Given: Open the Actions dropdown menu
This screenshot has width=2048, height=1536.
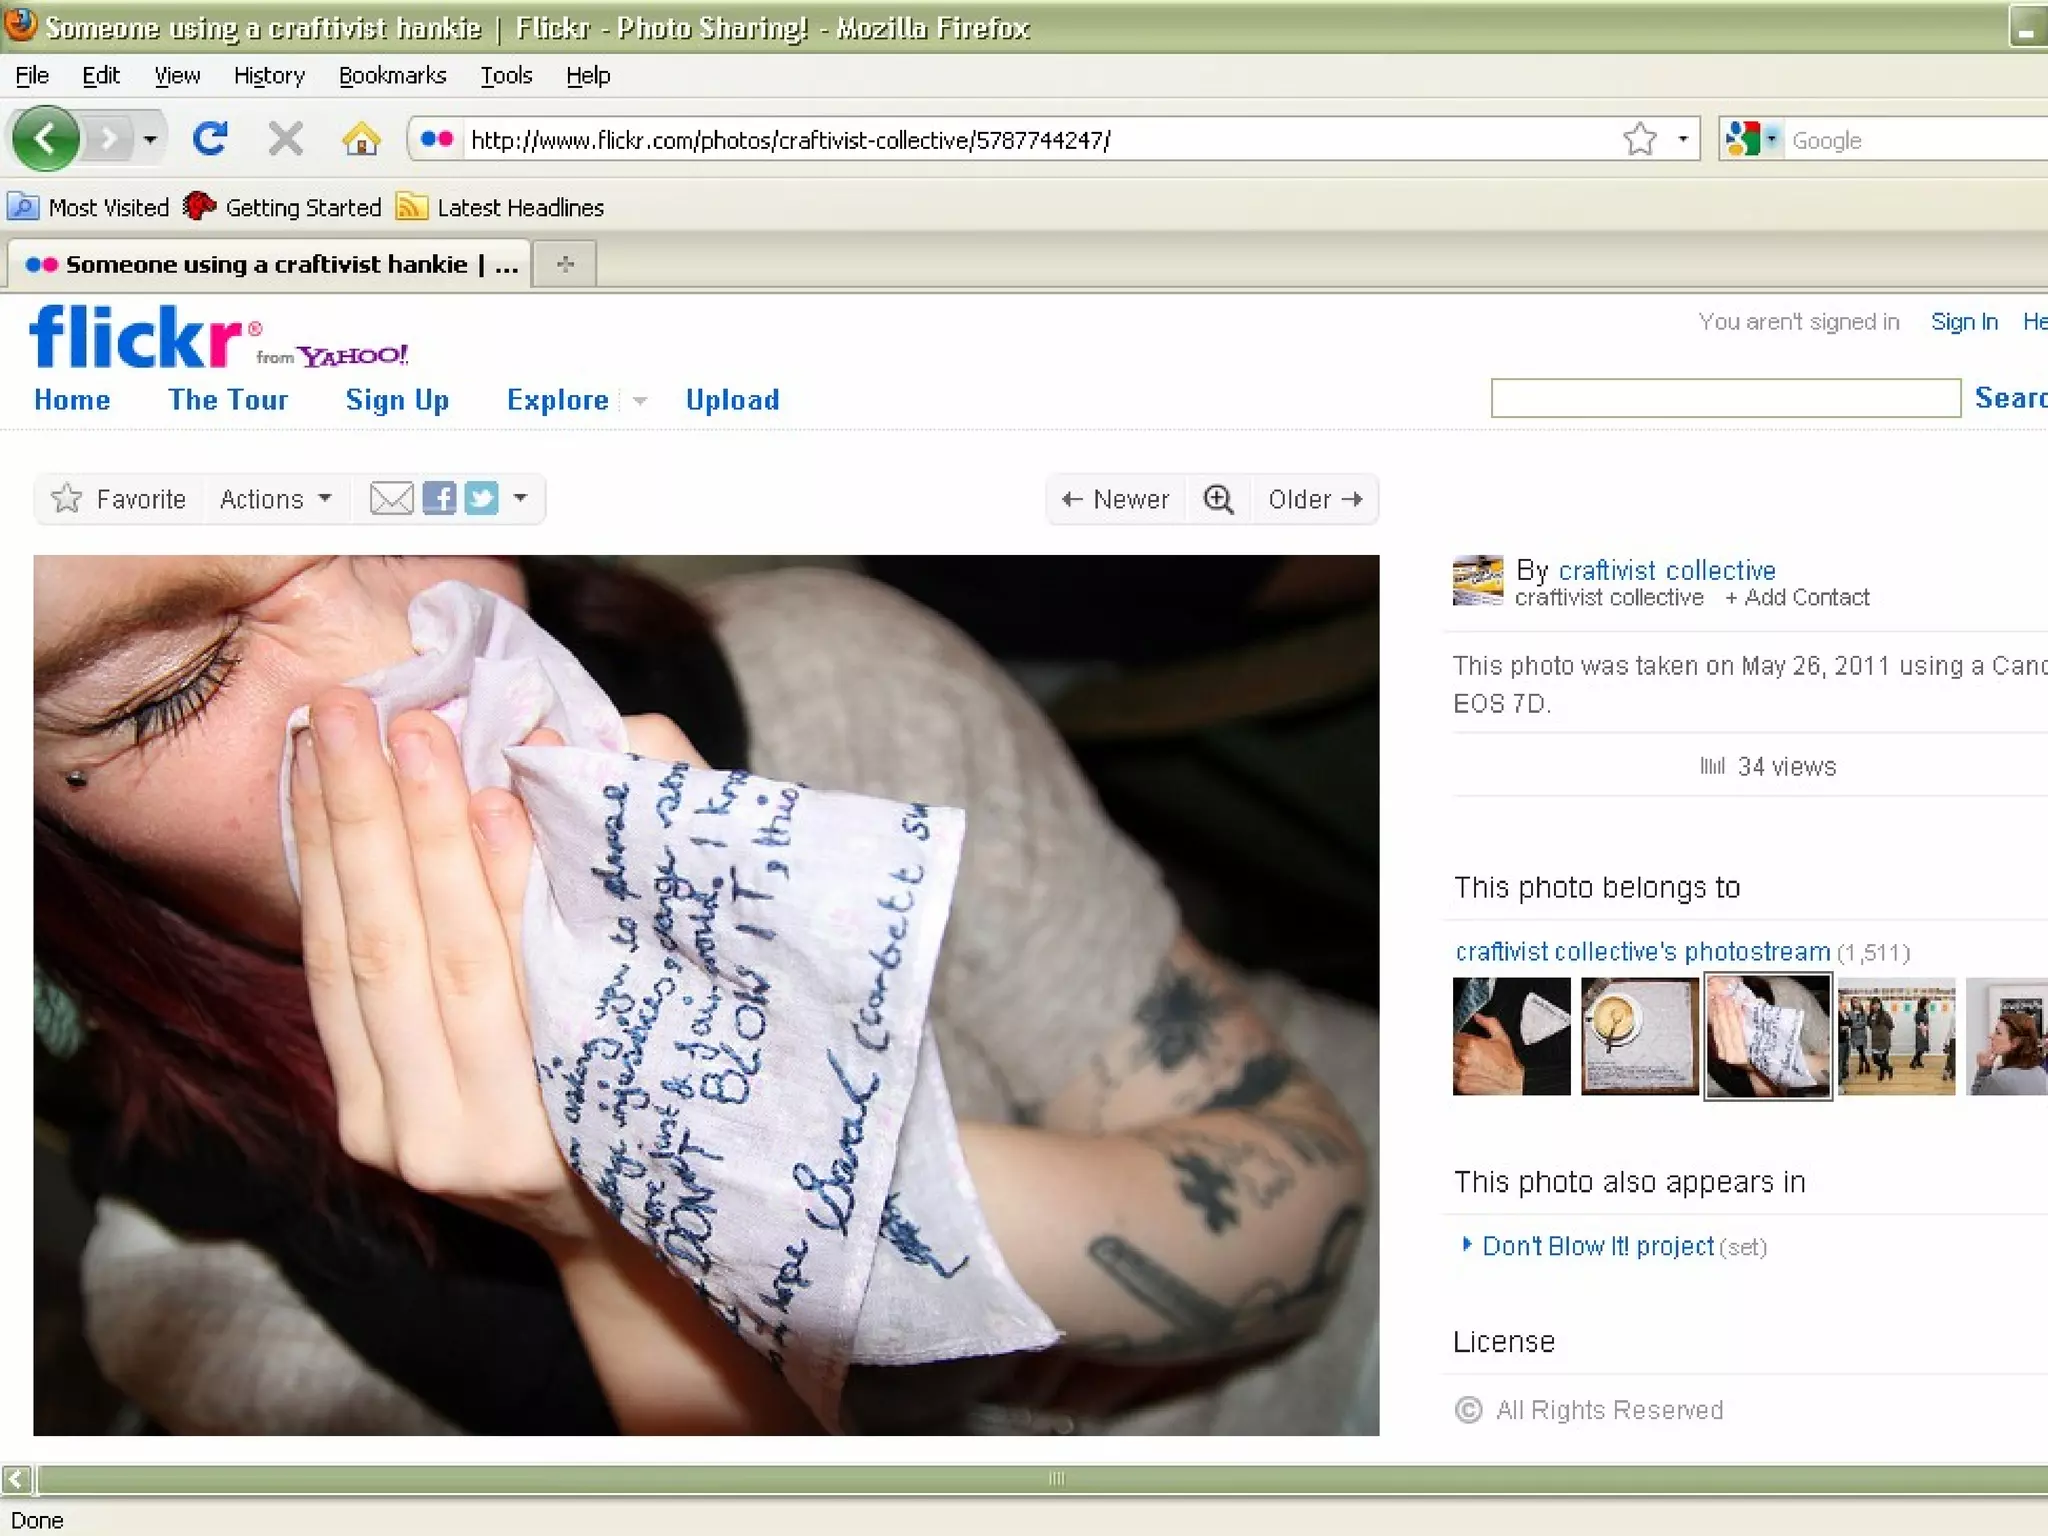Looking at the screenshot, I should coord(275,499).
